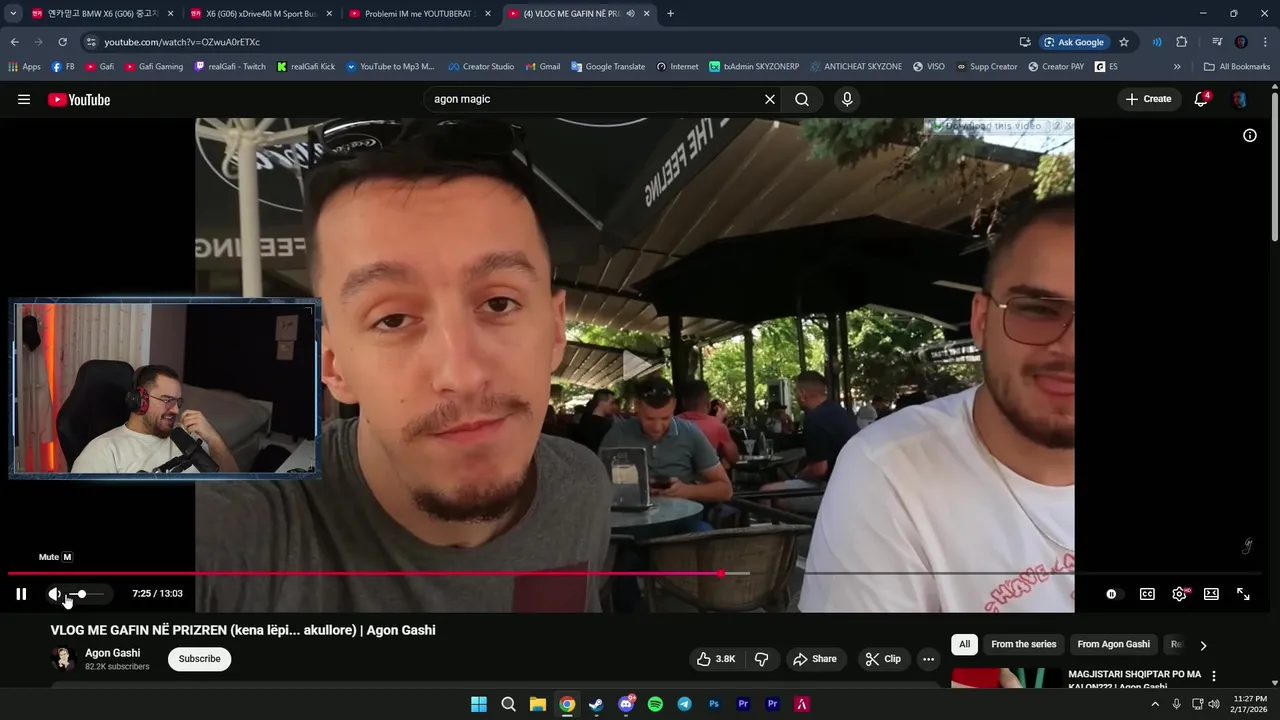Screen dimensions: 1280x720
Task: Dislike this video
Action: pos(762,659)
